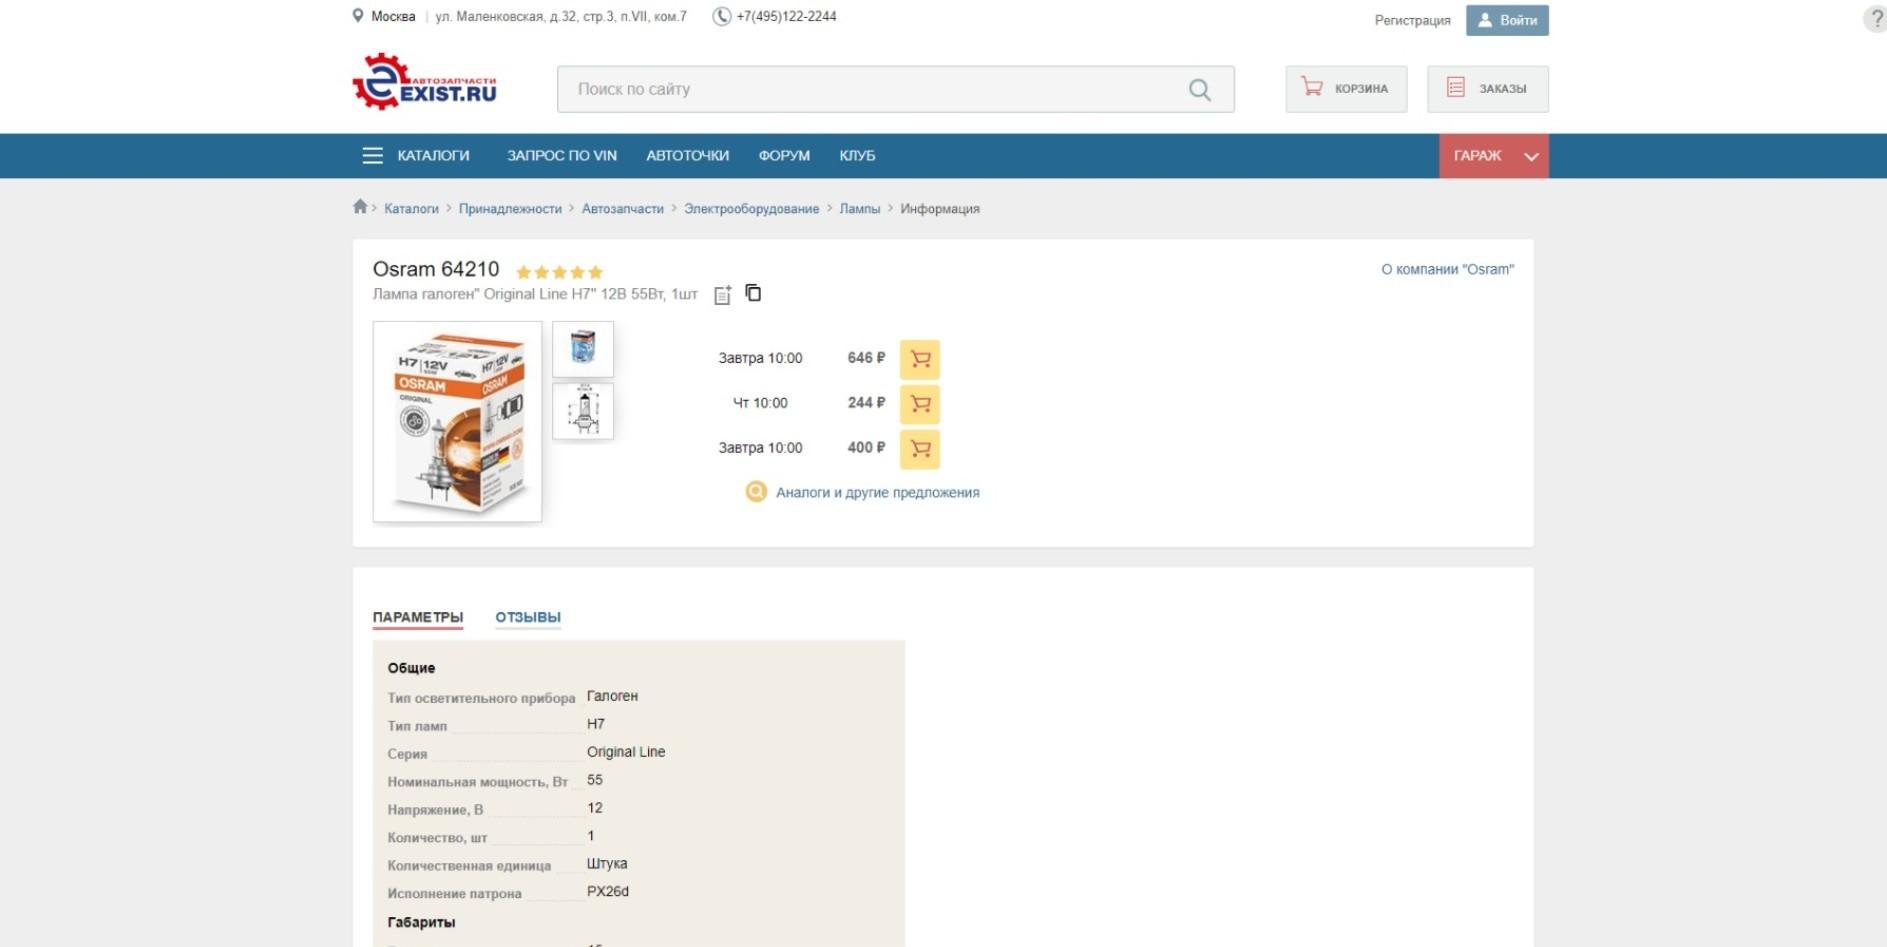Open the Каталоги menu label
1887x947 pixels.
[x=433, y=156]
